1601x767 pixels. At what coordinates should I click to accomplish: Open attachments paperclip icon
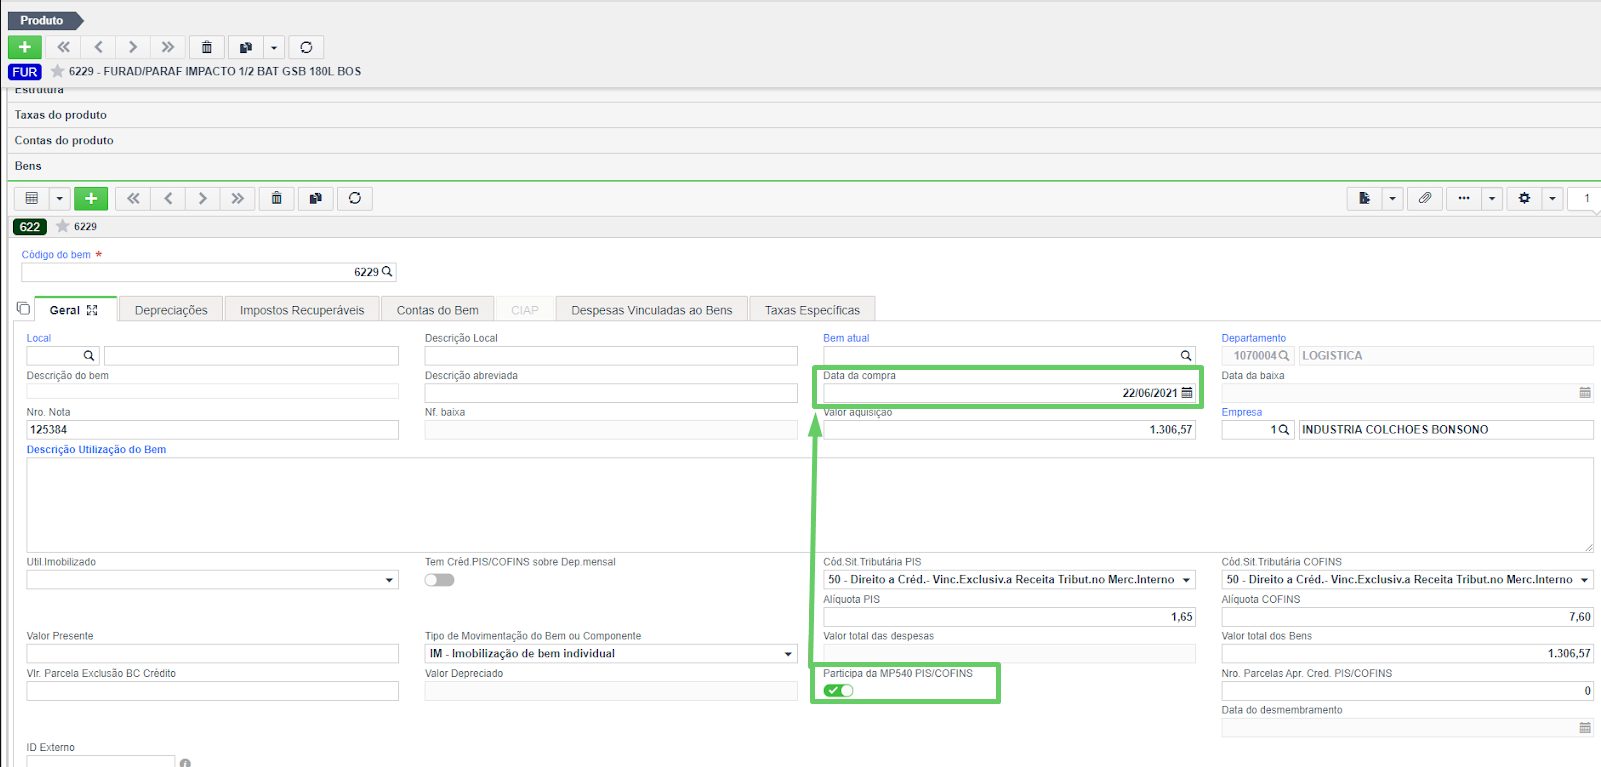coord(1425,198)
